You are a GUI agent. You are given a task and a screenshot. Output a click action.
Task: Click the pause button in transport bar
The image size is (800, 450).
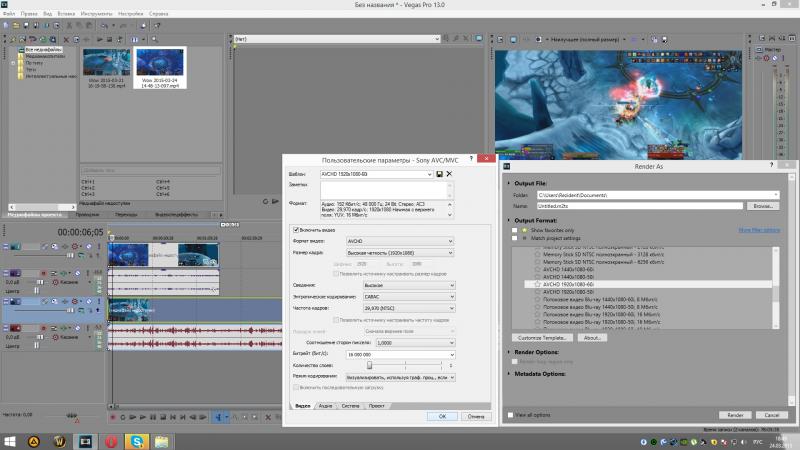153,417
